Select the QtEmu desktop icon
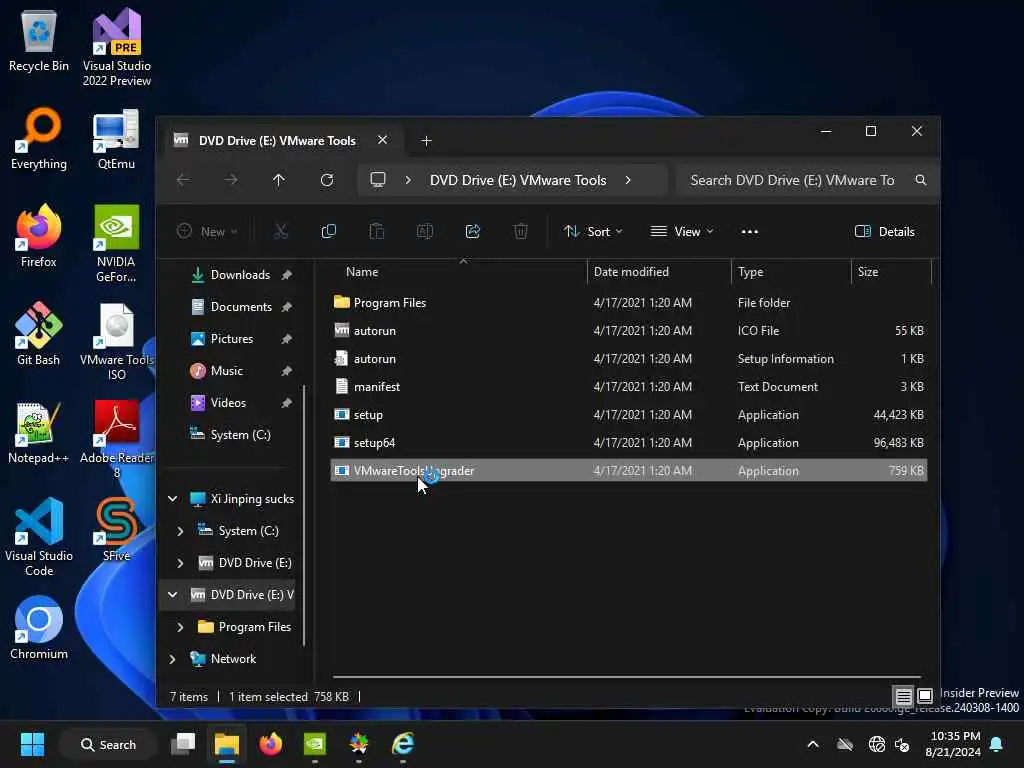This screenshot has height=768, width=1024. (x=116, y=139)
